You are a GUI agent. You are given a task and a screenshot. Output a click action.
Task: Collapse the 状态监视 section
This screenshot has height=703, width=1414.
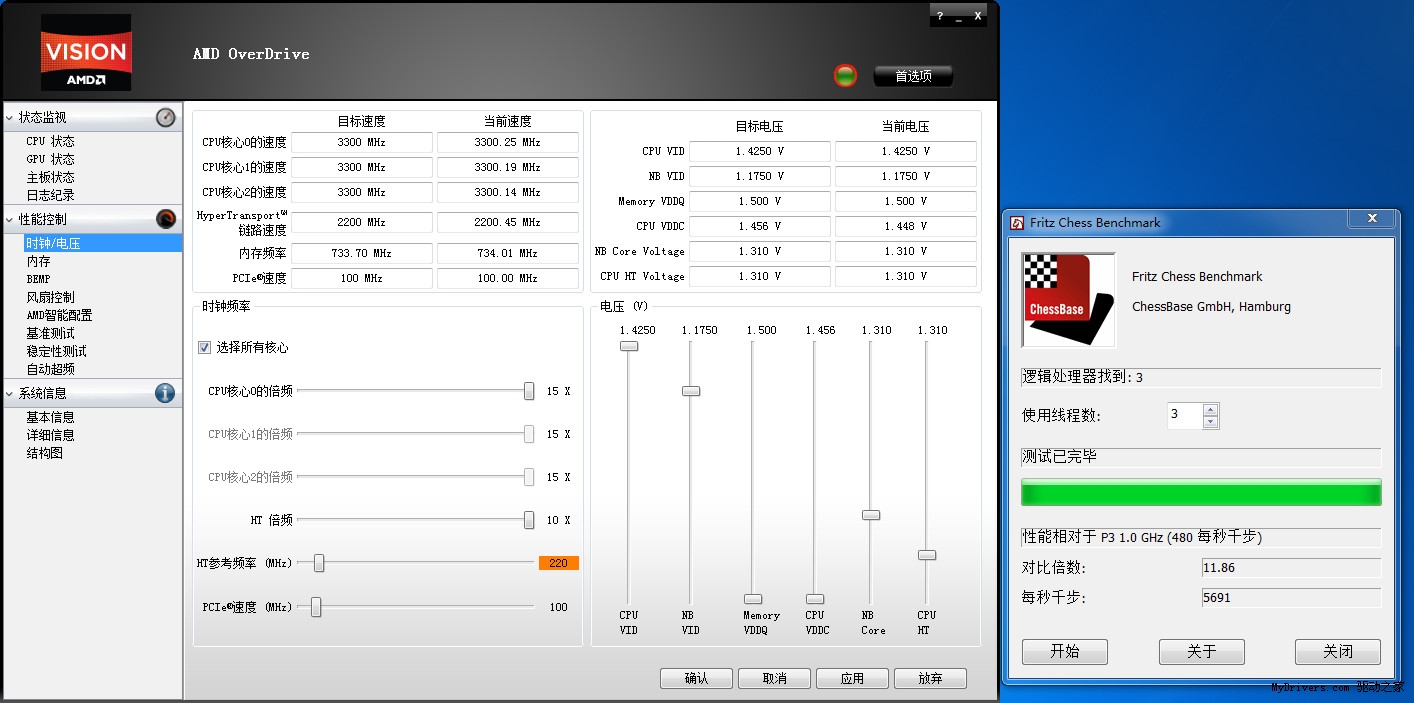click(x=10, y=118)
